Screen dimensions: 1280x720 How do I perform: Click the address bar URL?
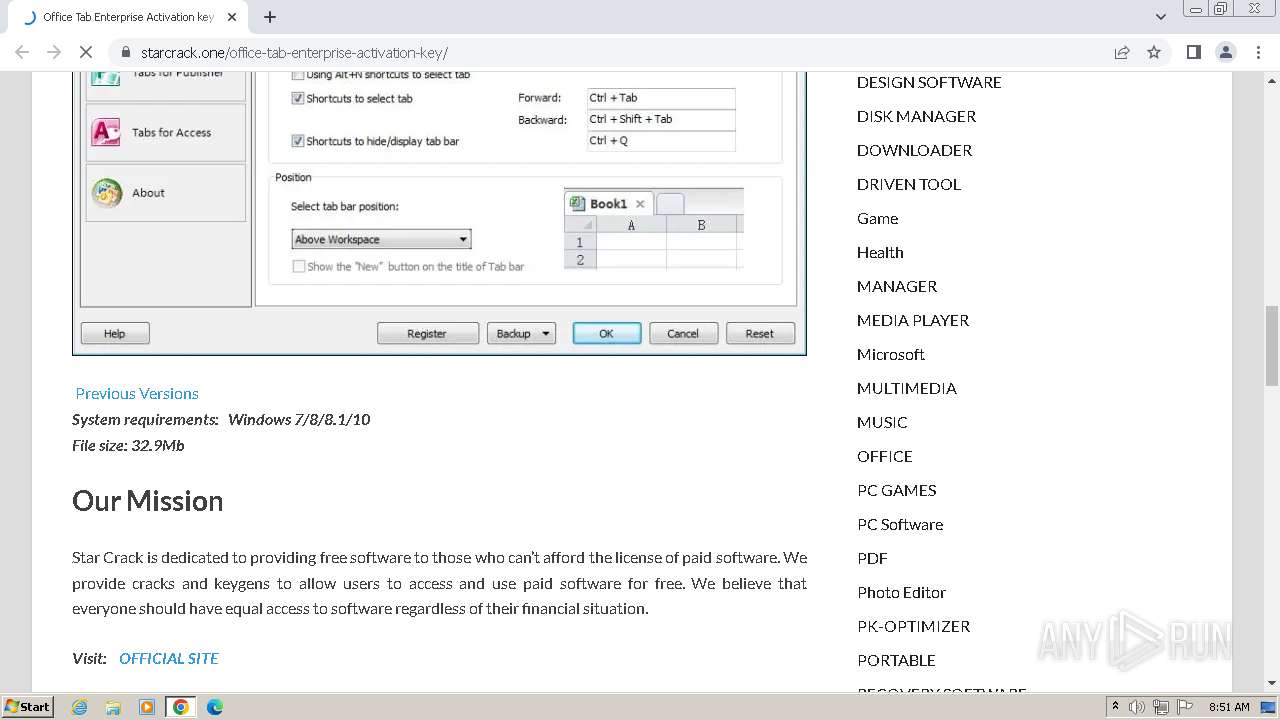pyautogui.click(x=294, y=52)
